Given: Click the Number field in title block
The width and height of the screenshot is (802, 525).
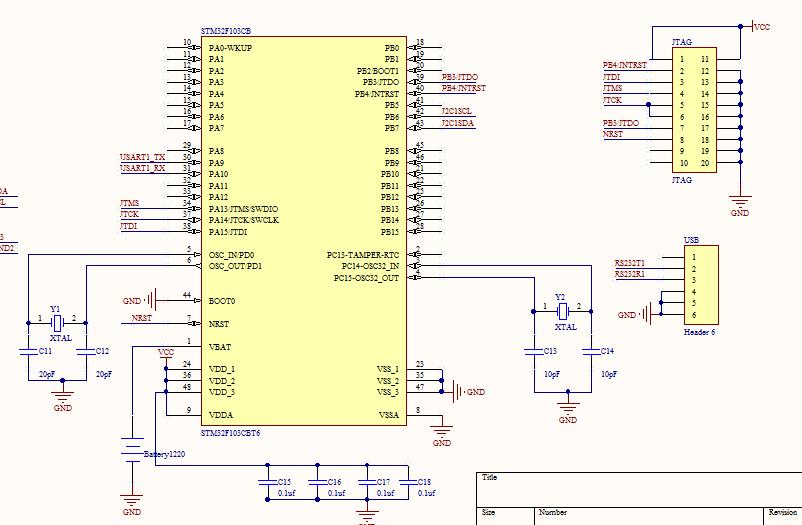Looking at the screenshot, I should click(650, 516).
